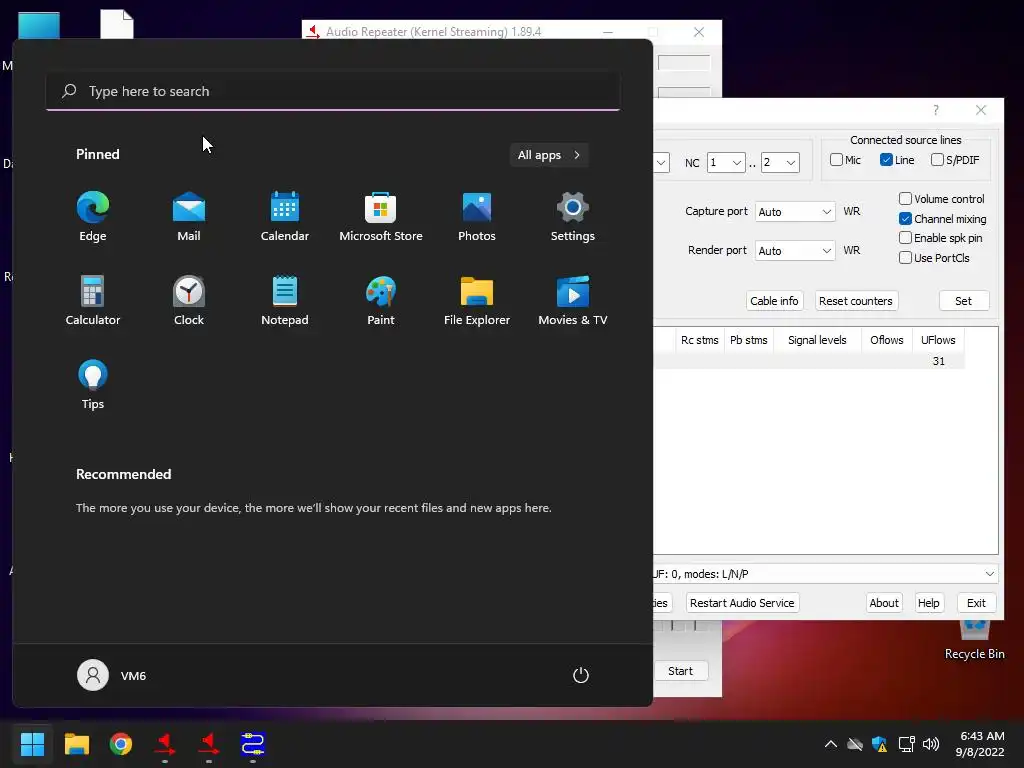The width and height of the screenshot is (1024, 768).
Task: Launch the Photos app
Action: click(477, 216)
